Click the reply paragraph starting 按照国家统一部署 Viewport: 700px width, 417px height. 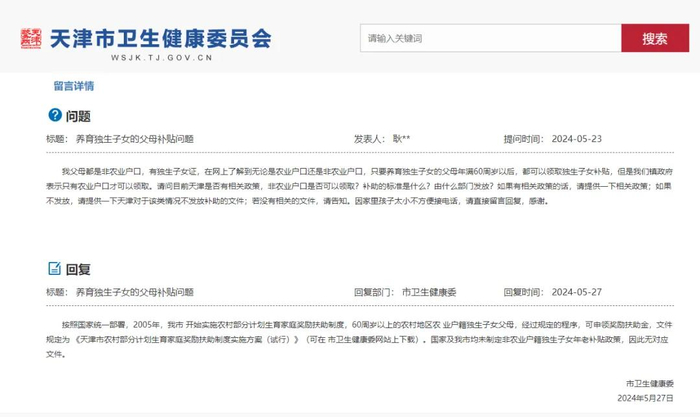(x=359, y=339)
